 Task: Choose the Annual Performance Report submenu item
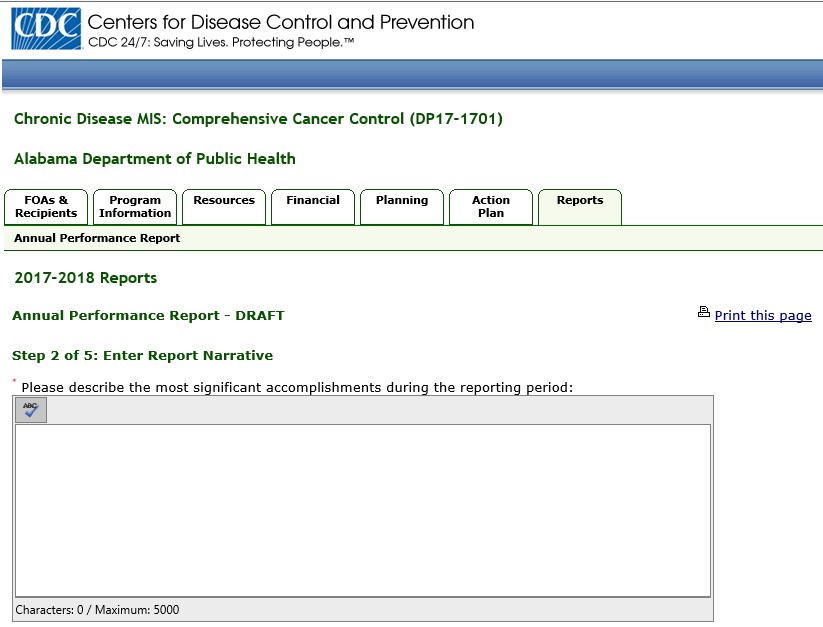97,239
